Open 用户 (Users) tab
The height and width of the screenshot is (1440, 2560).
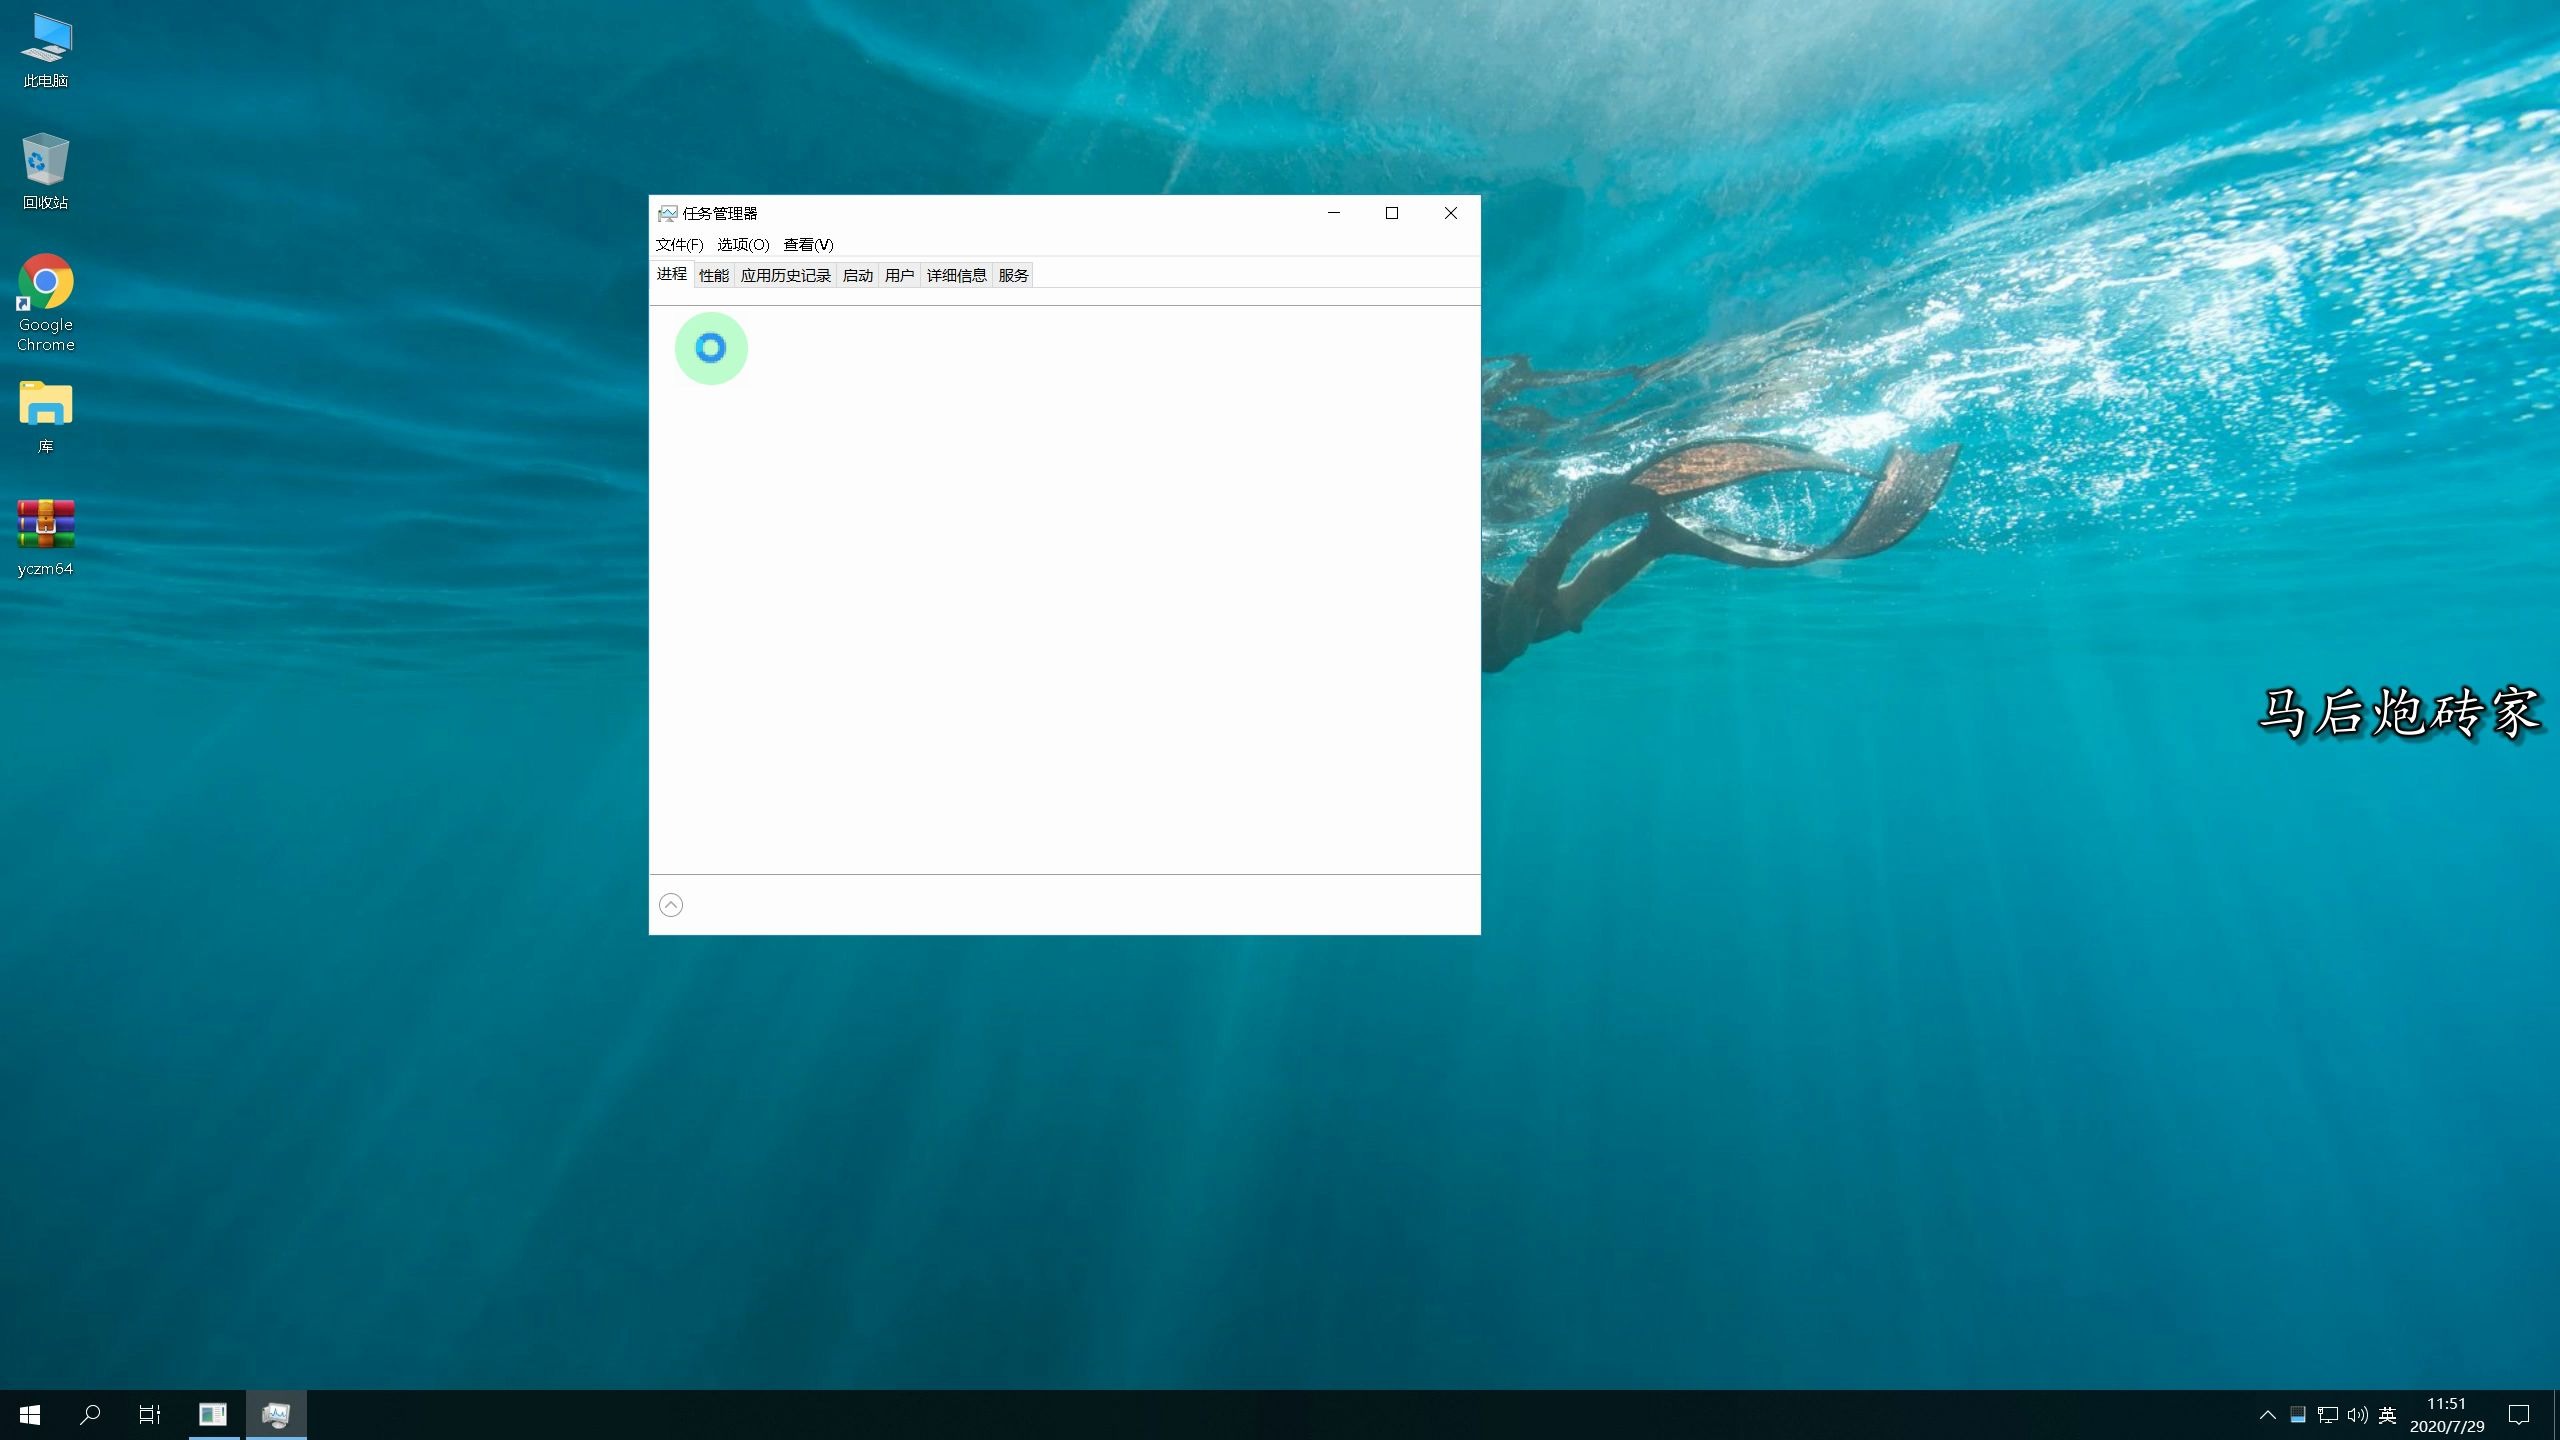pos(898,274)
